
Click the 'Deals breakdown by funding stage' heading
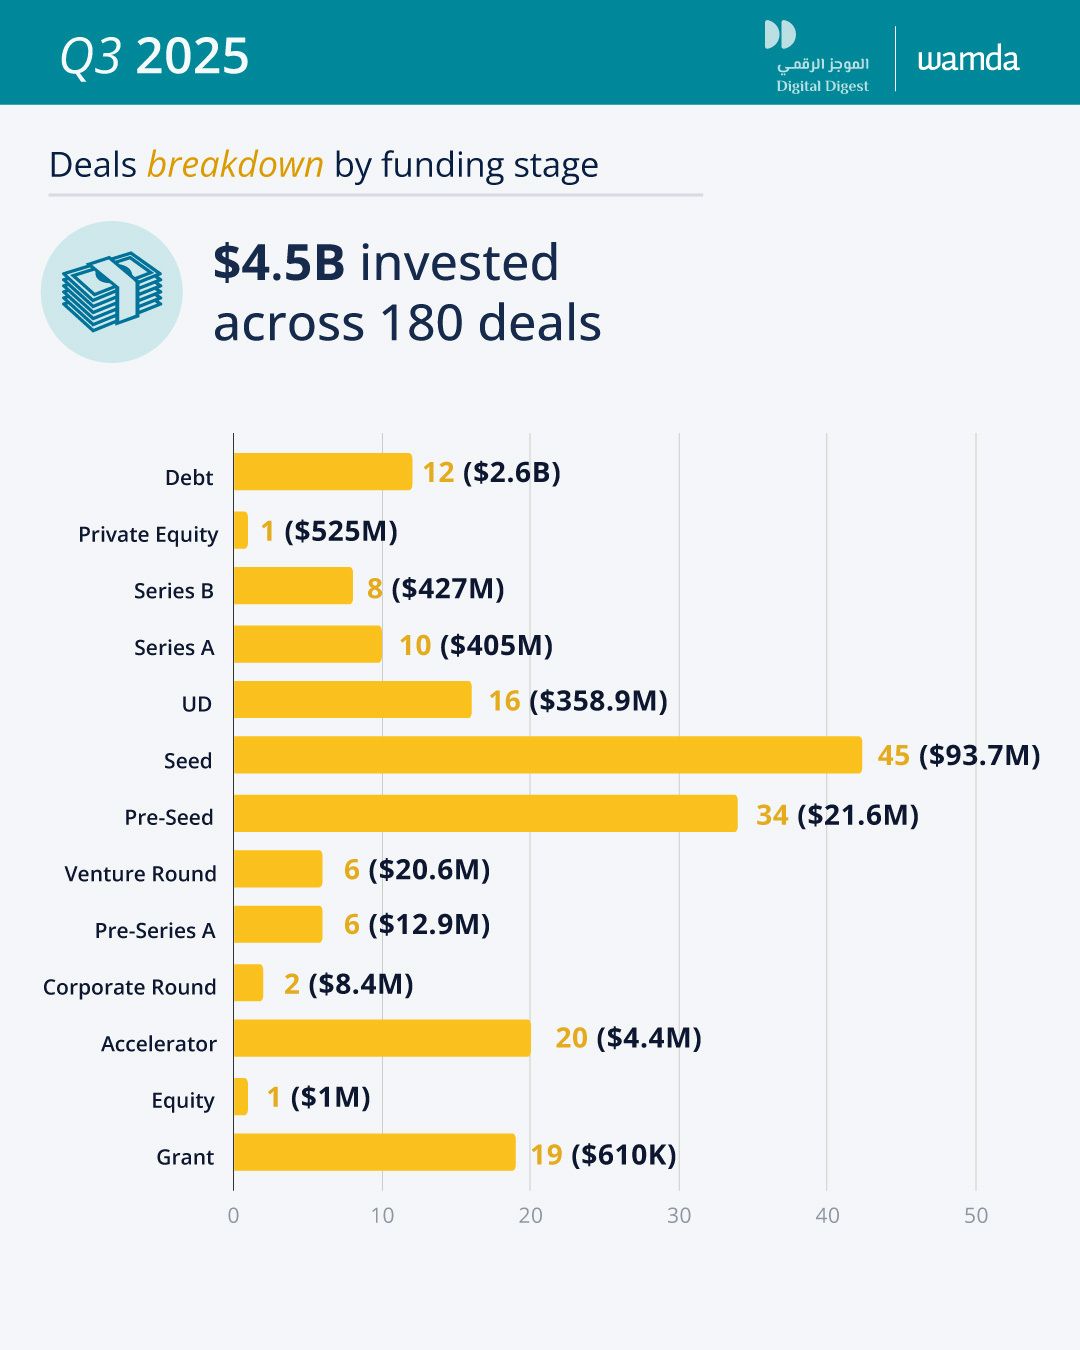323,165
